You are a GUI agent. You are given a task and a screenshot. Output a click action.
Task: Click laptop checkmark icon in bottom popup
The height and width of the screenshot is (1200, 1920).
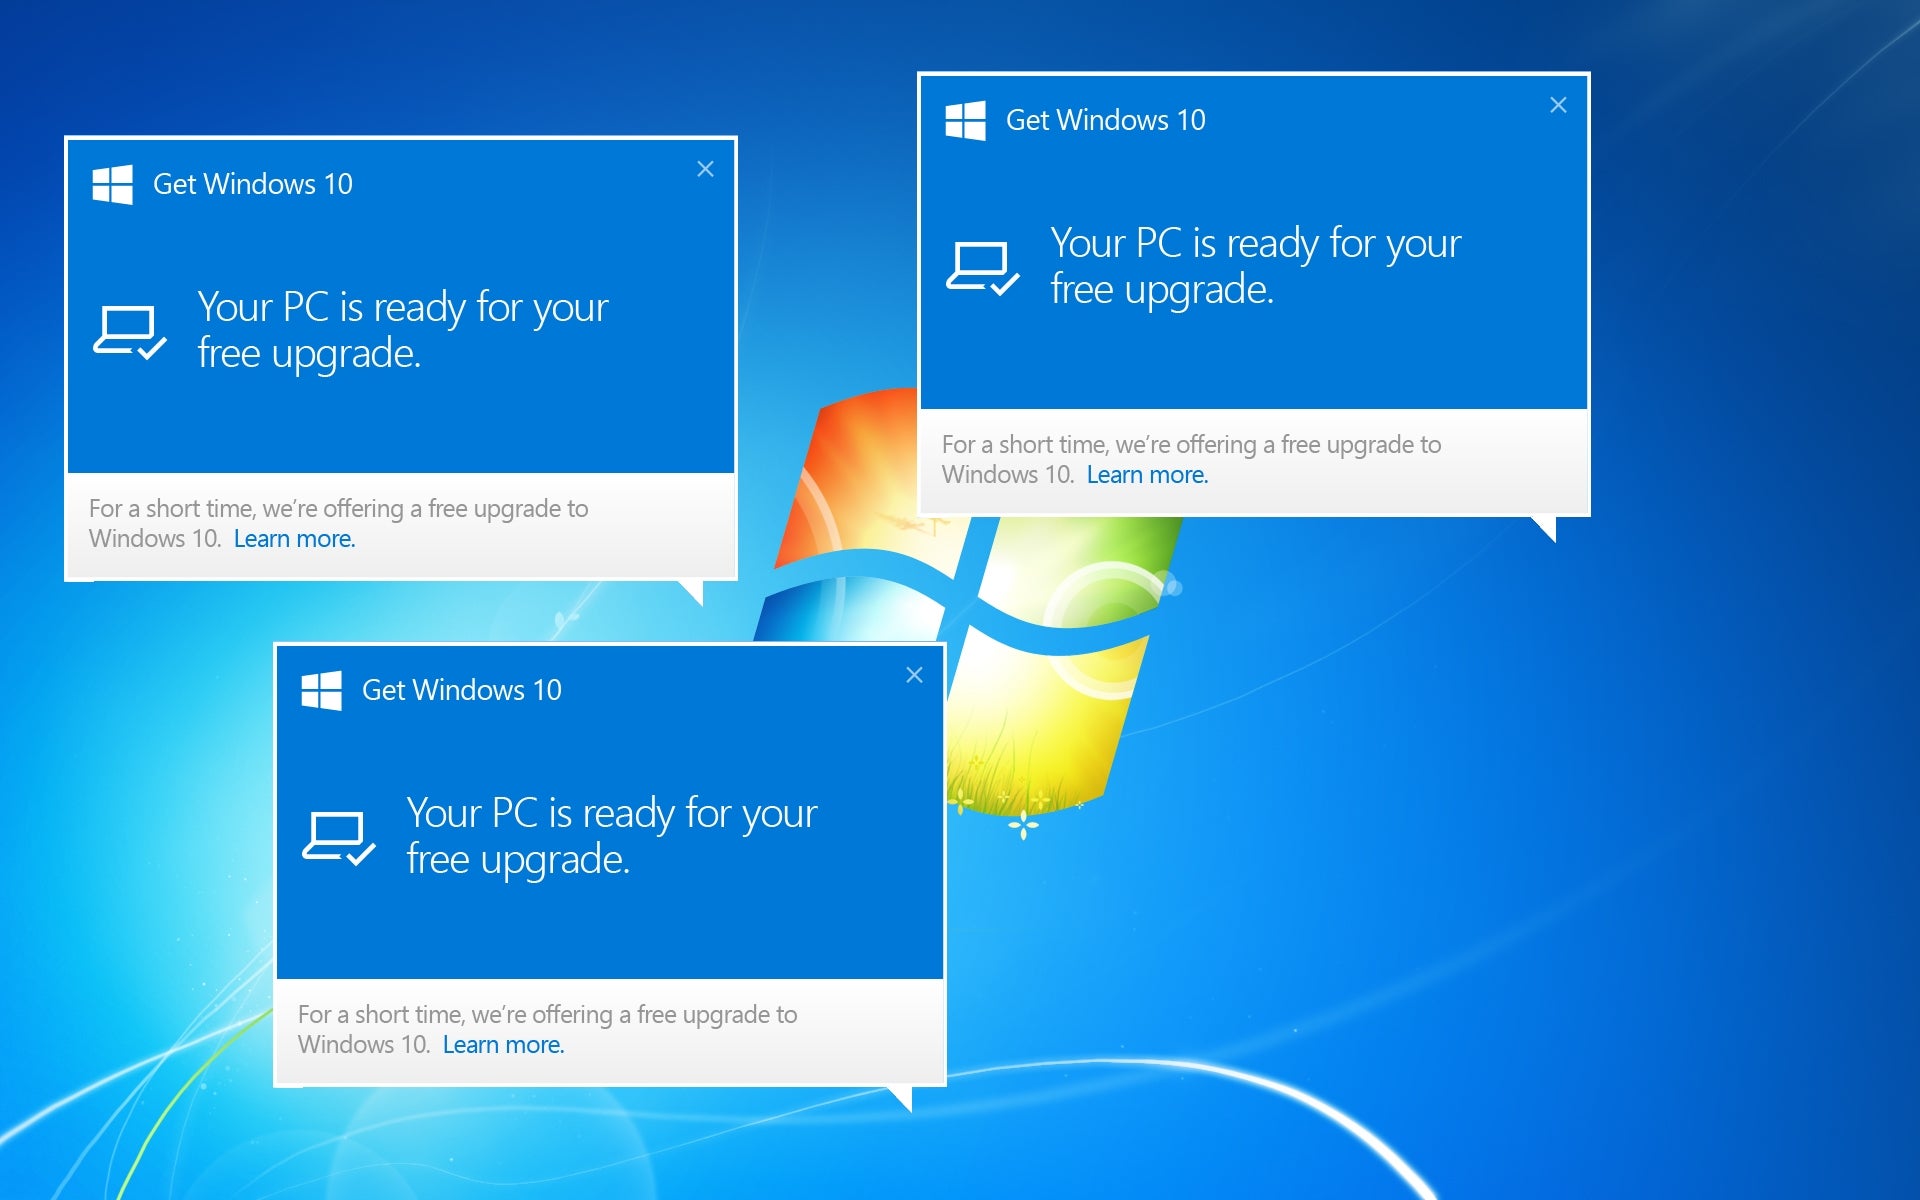pyautogui.click(x=339, y=838)
